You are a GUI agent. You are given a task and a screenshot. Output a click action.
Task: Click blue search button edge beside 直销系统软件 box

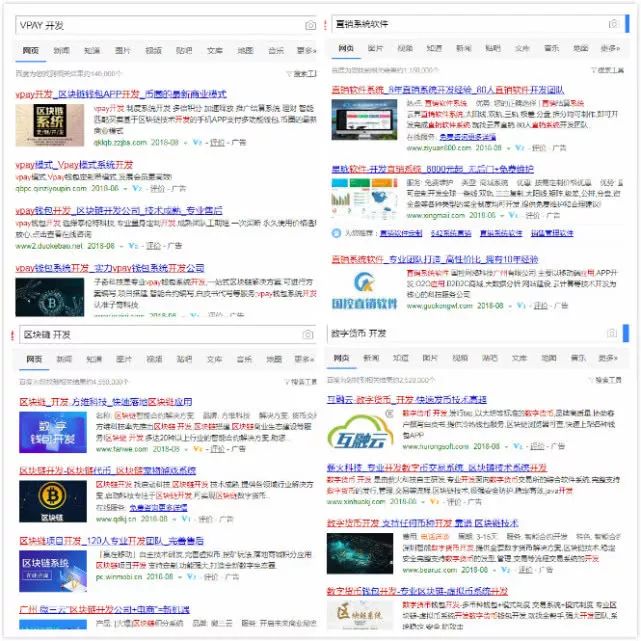(628, 24)
